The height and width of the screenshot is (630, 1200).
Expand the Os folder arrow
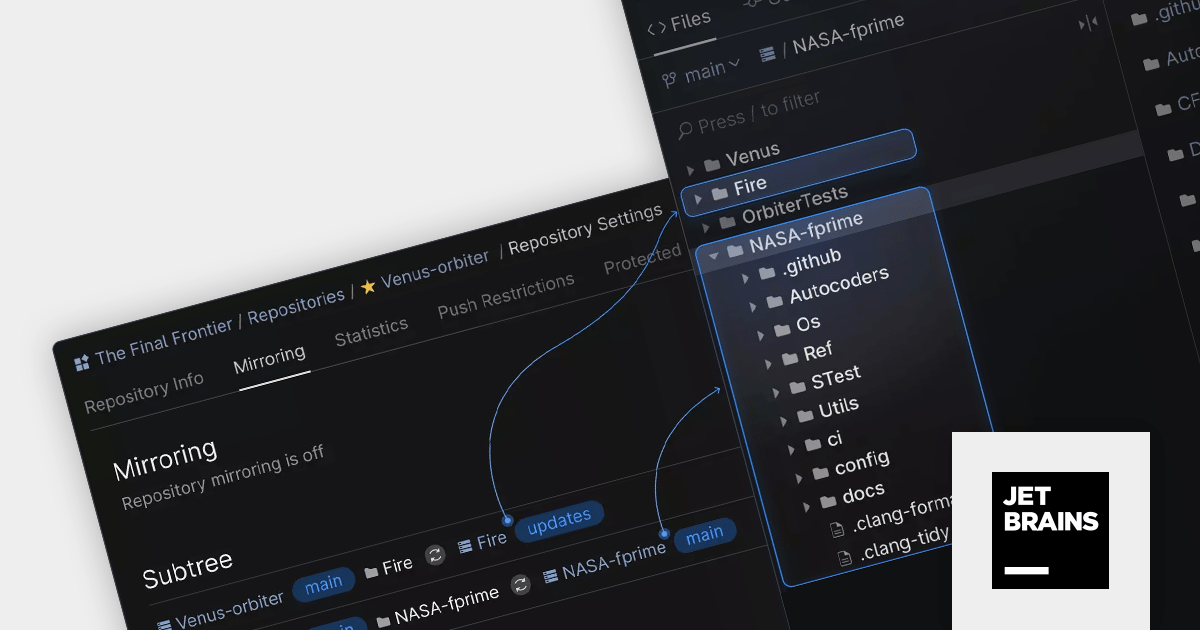(761, 335)
